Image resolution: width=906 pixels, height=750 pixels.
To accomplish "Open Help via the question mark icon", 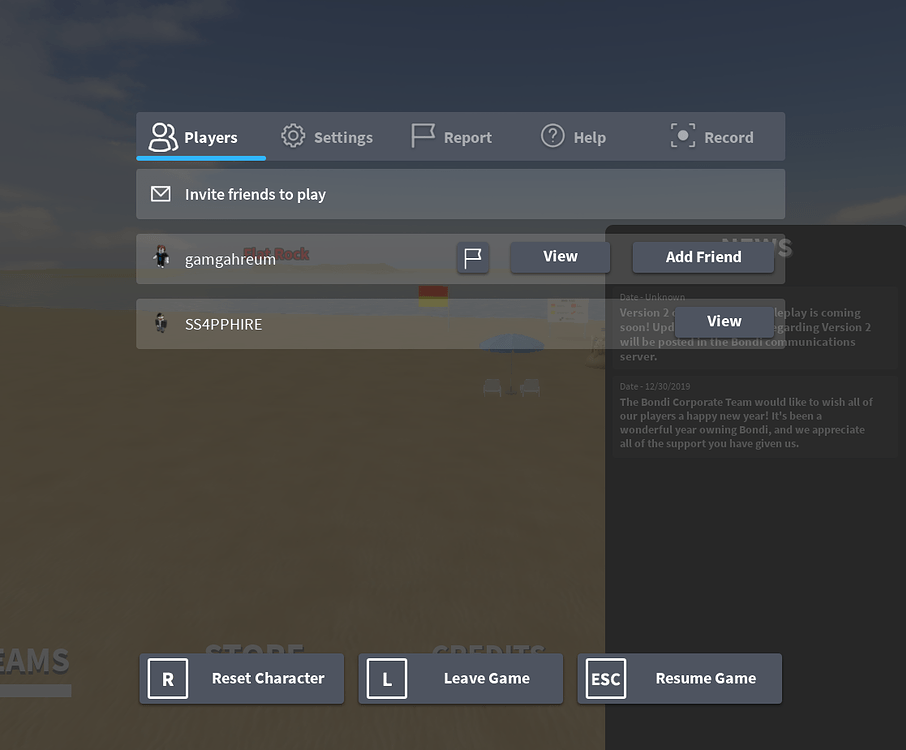I will pos(552,136).
